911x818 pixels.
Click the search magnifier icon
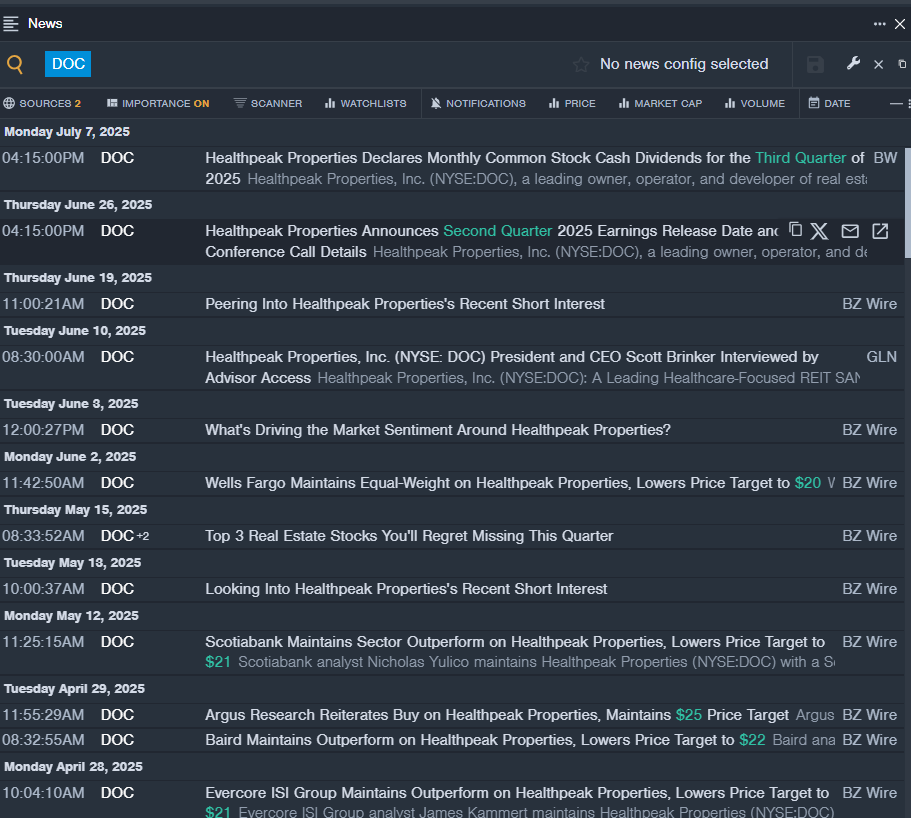[x=15, y=64]
